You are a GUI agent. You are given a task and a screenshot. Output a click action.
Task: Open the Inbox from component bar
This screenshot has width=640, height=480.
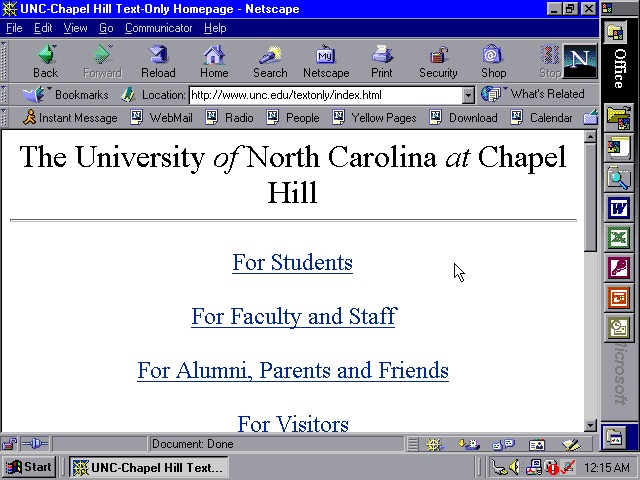[469, 444]
